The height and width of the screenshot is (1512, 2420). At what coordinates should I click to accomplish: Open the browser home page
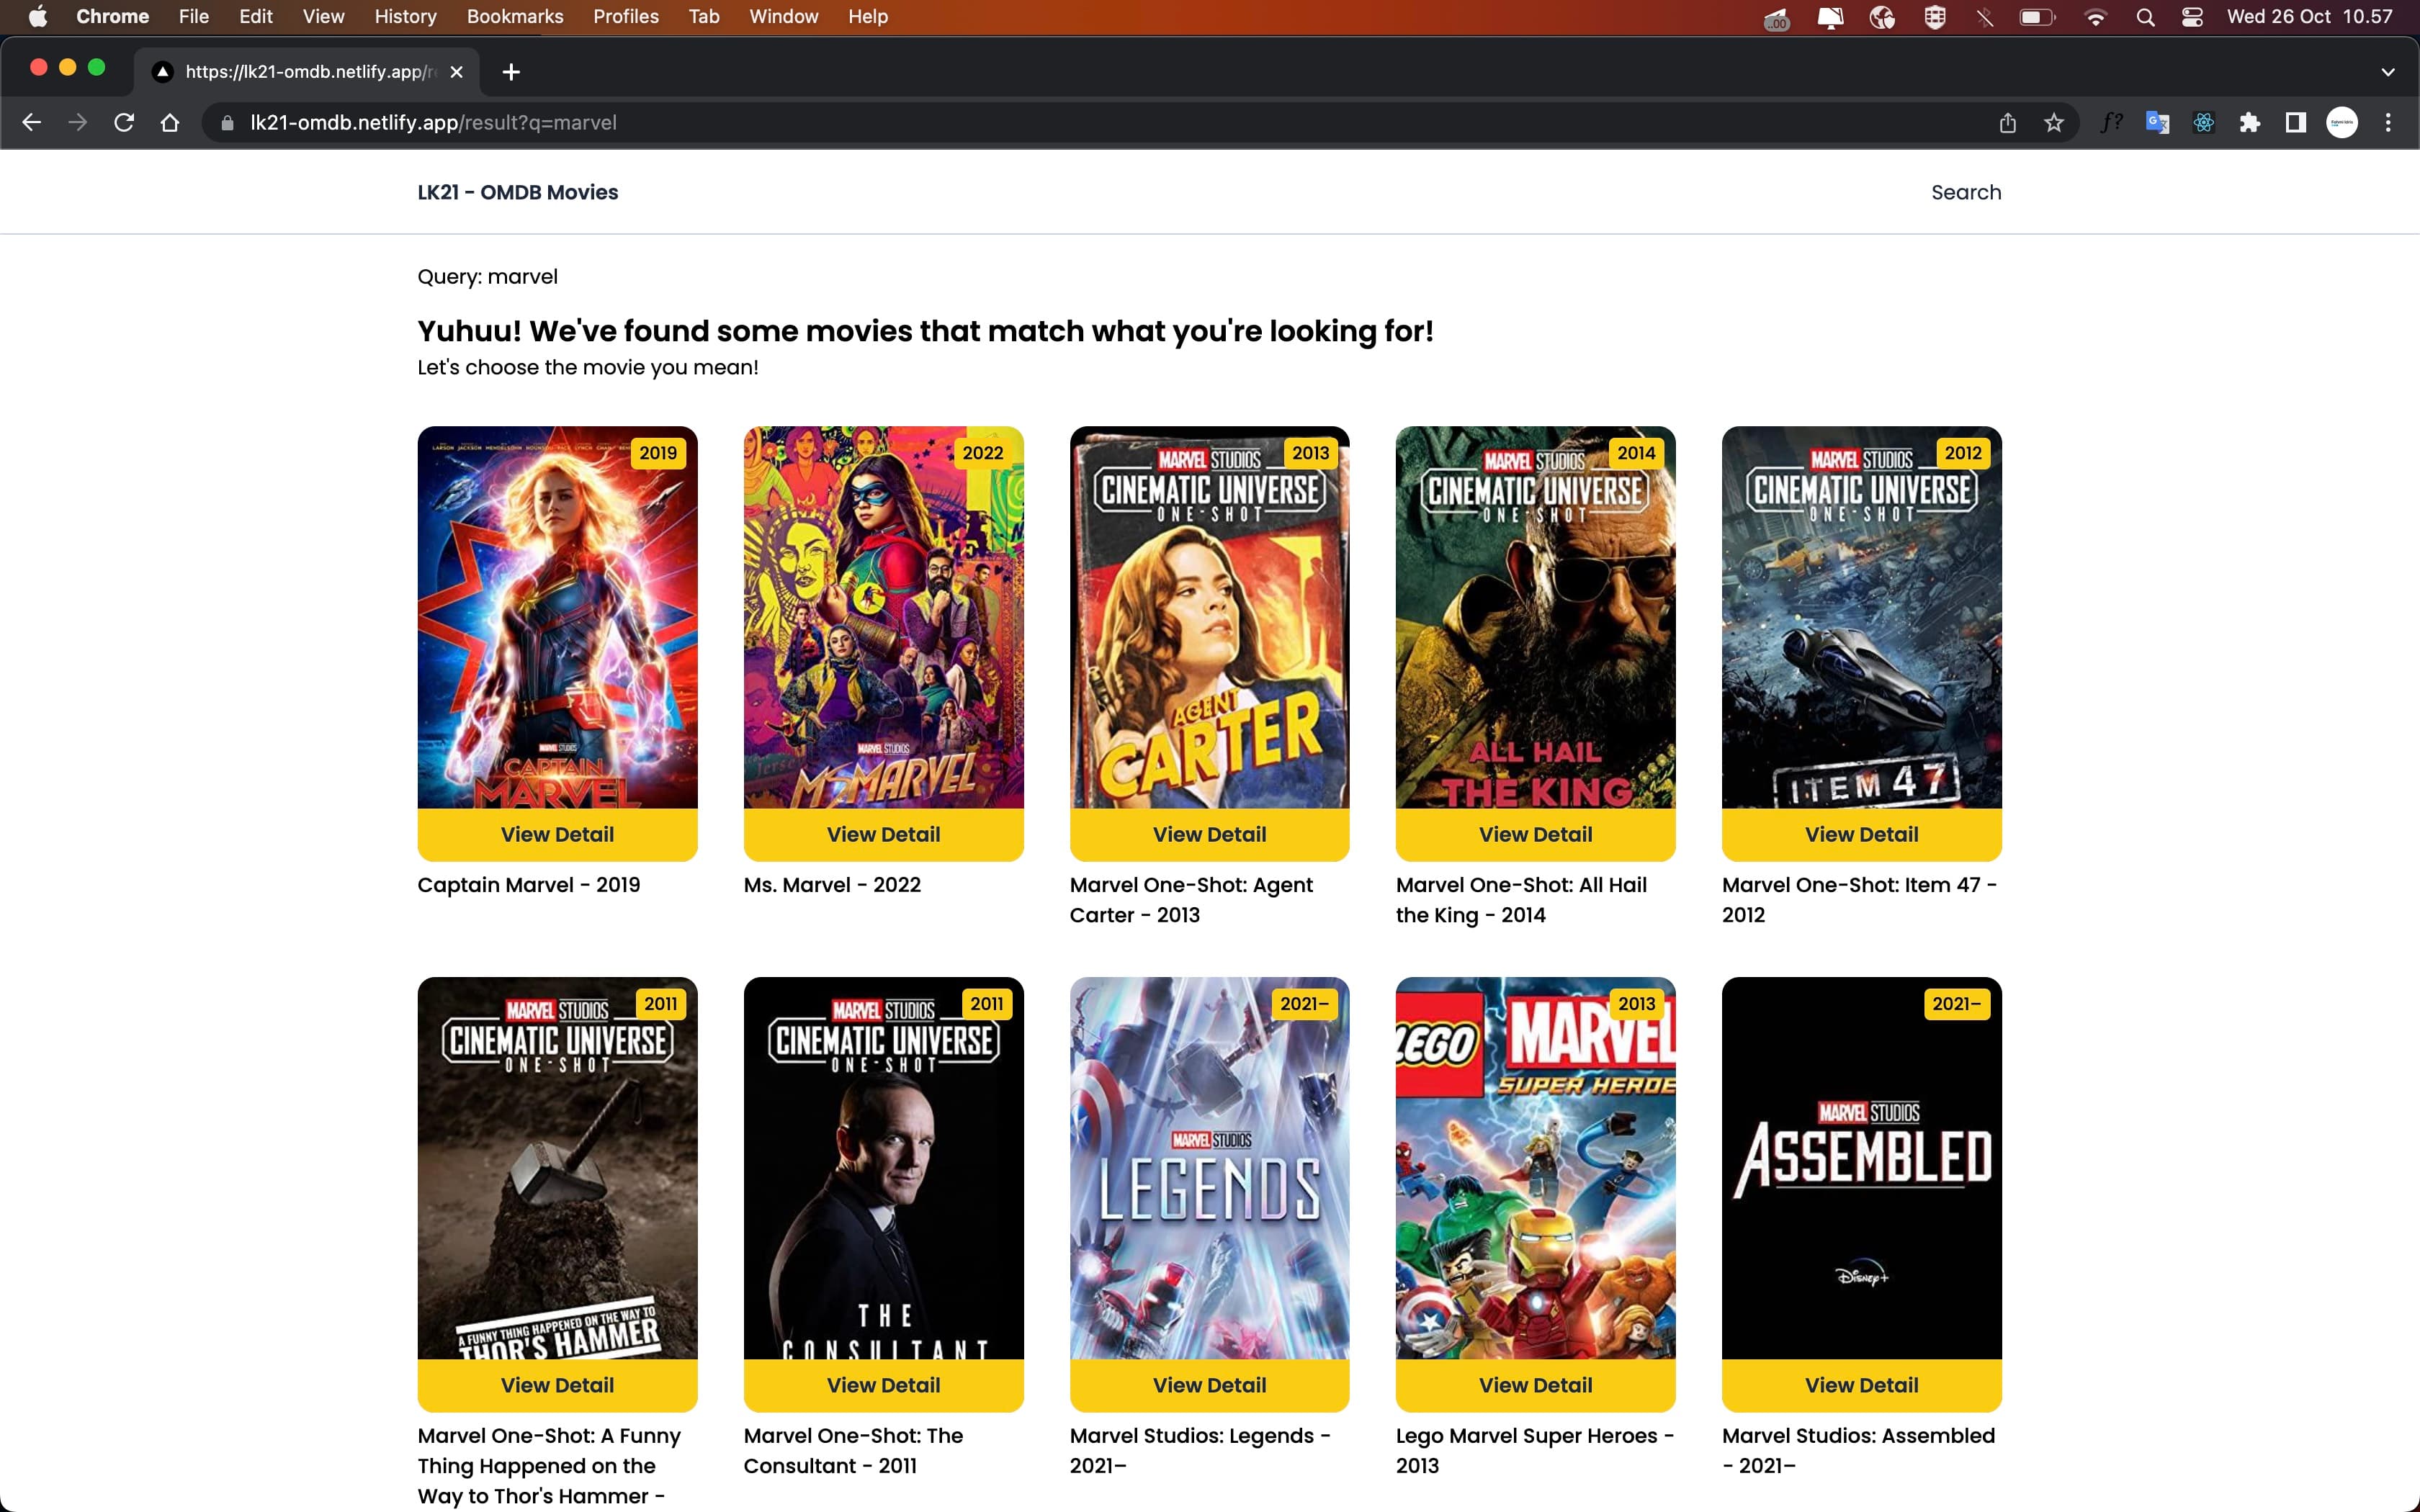[170, 122]
